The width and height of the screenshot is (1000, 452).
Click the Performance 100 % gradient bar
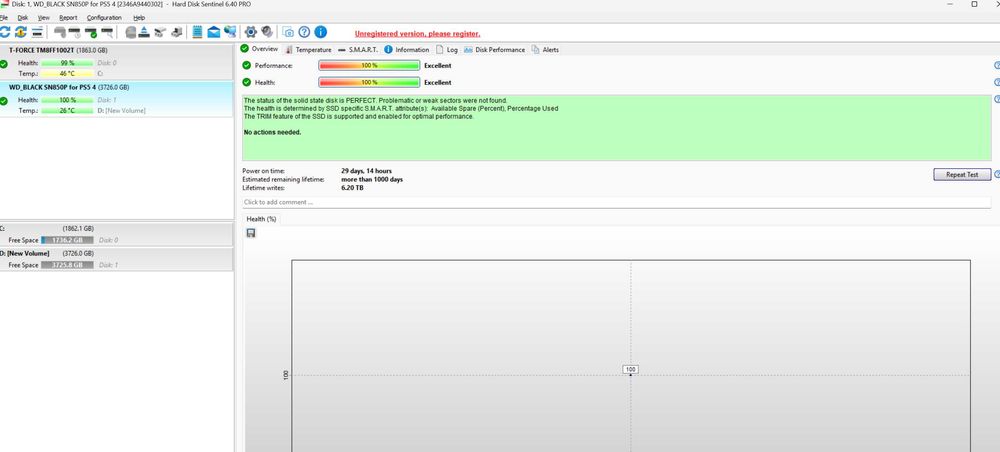pos(369,65)
